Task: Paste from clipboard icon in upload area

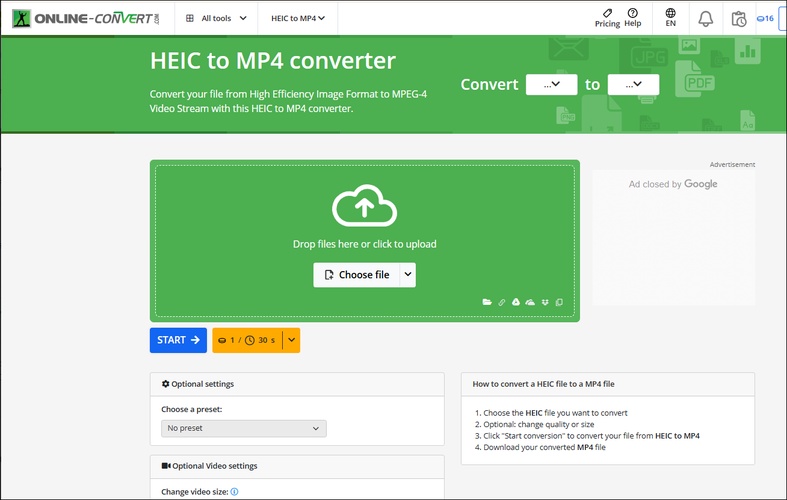Action: (559, 302)
